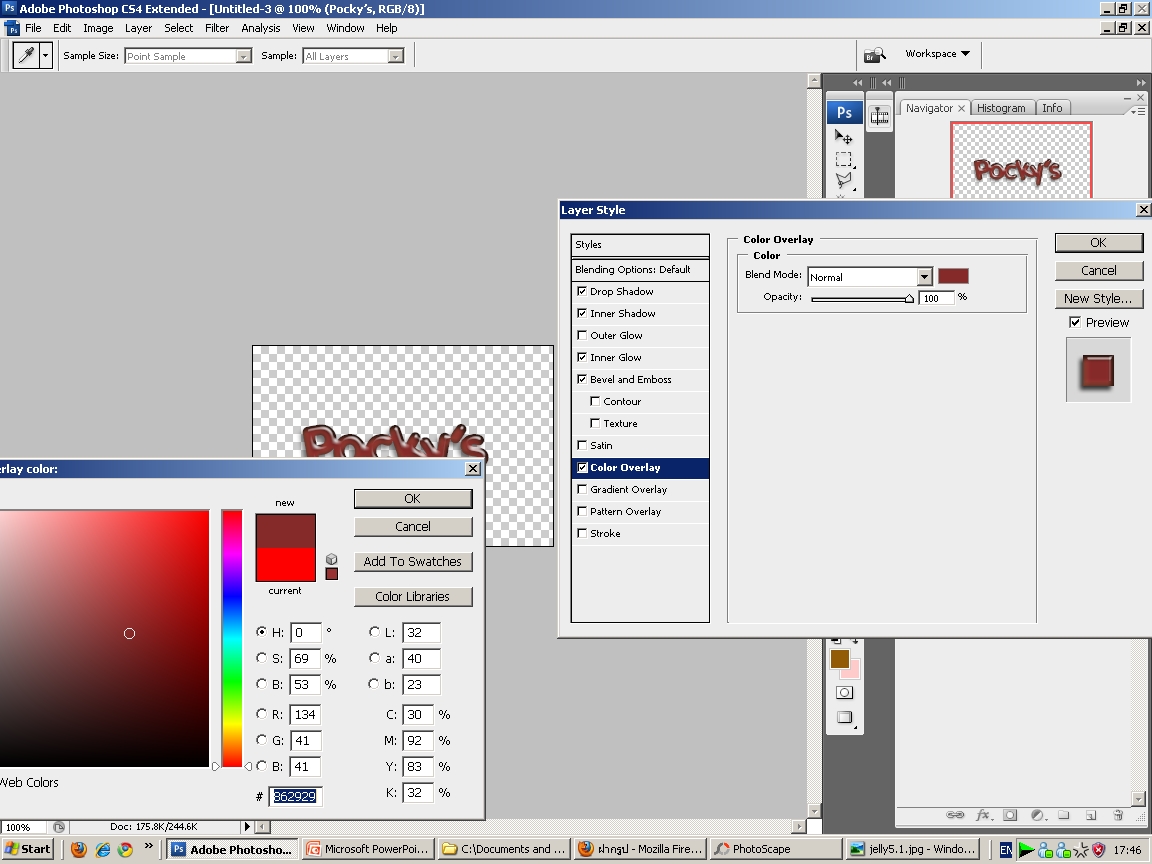This screenshot has width=1152, height=864.
Task: Open the fx layer style icon
Action: pyautogui.click(x=982, y=814)
